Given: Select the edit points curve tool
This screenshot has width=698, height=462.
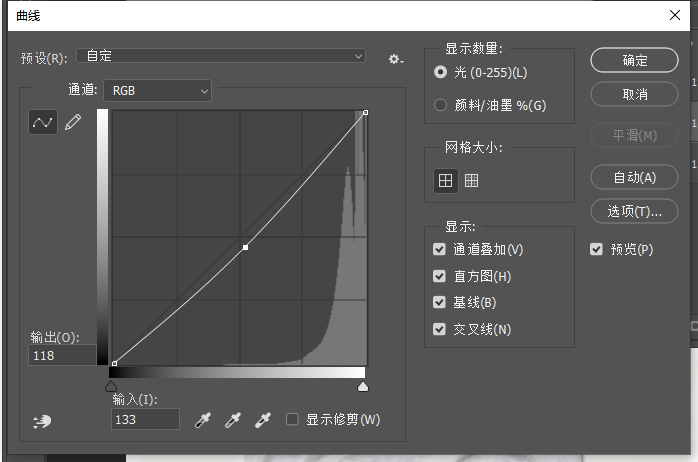Looking at the screenshot, I should (43, 122).
